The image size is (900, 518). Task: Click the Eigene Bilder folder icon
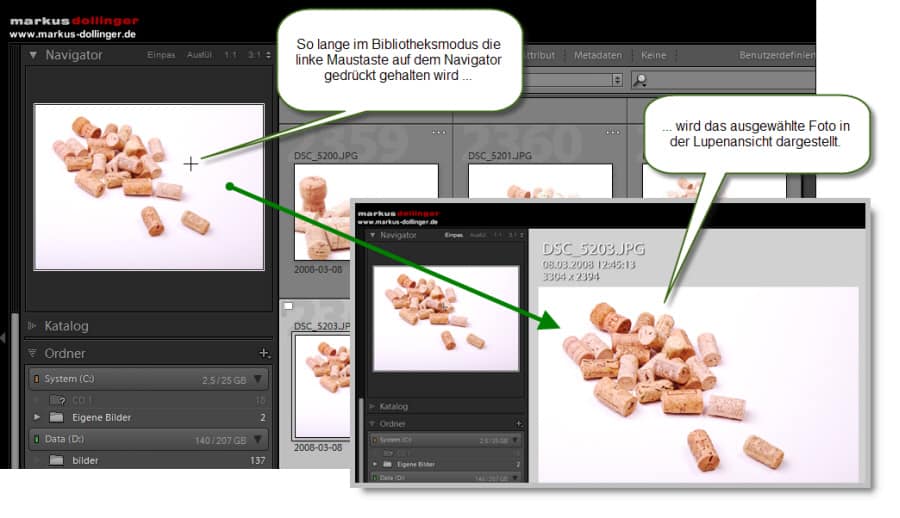click(x=56, y=417)
